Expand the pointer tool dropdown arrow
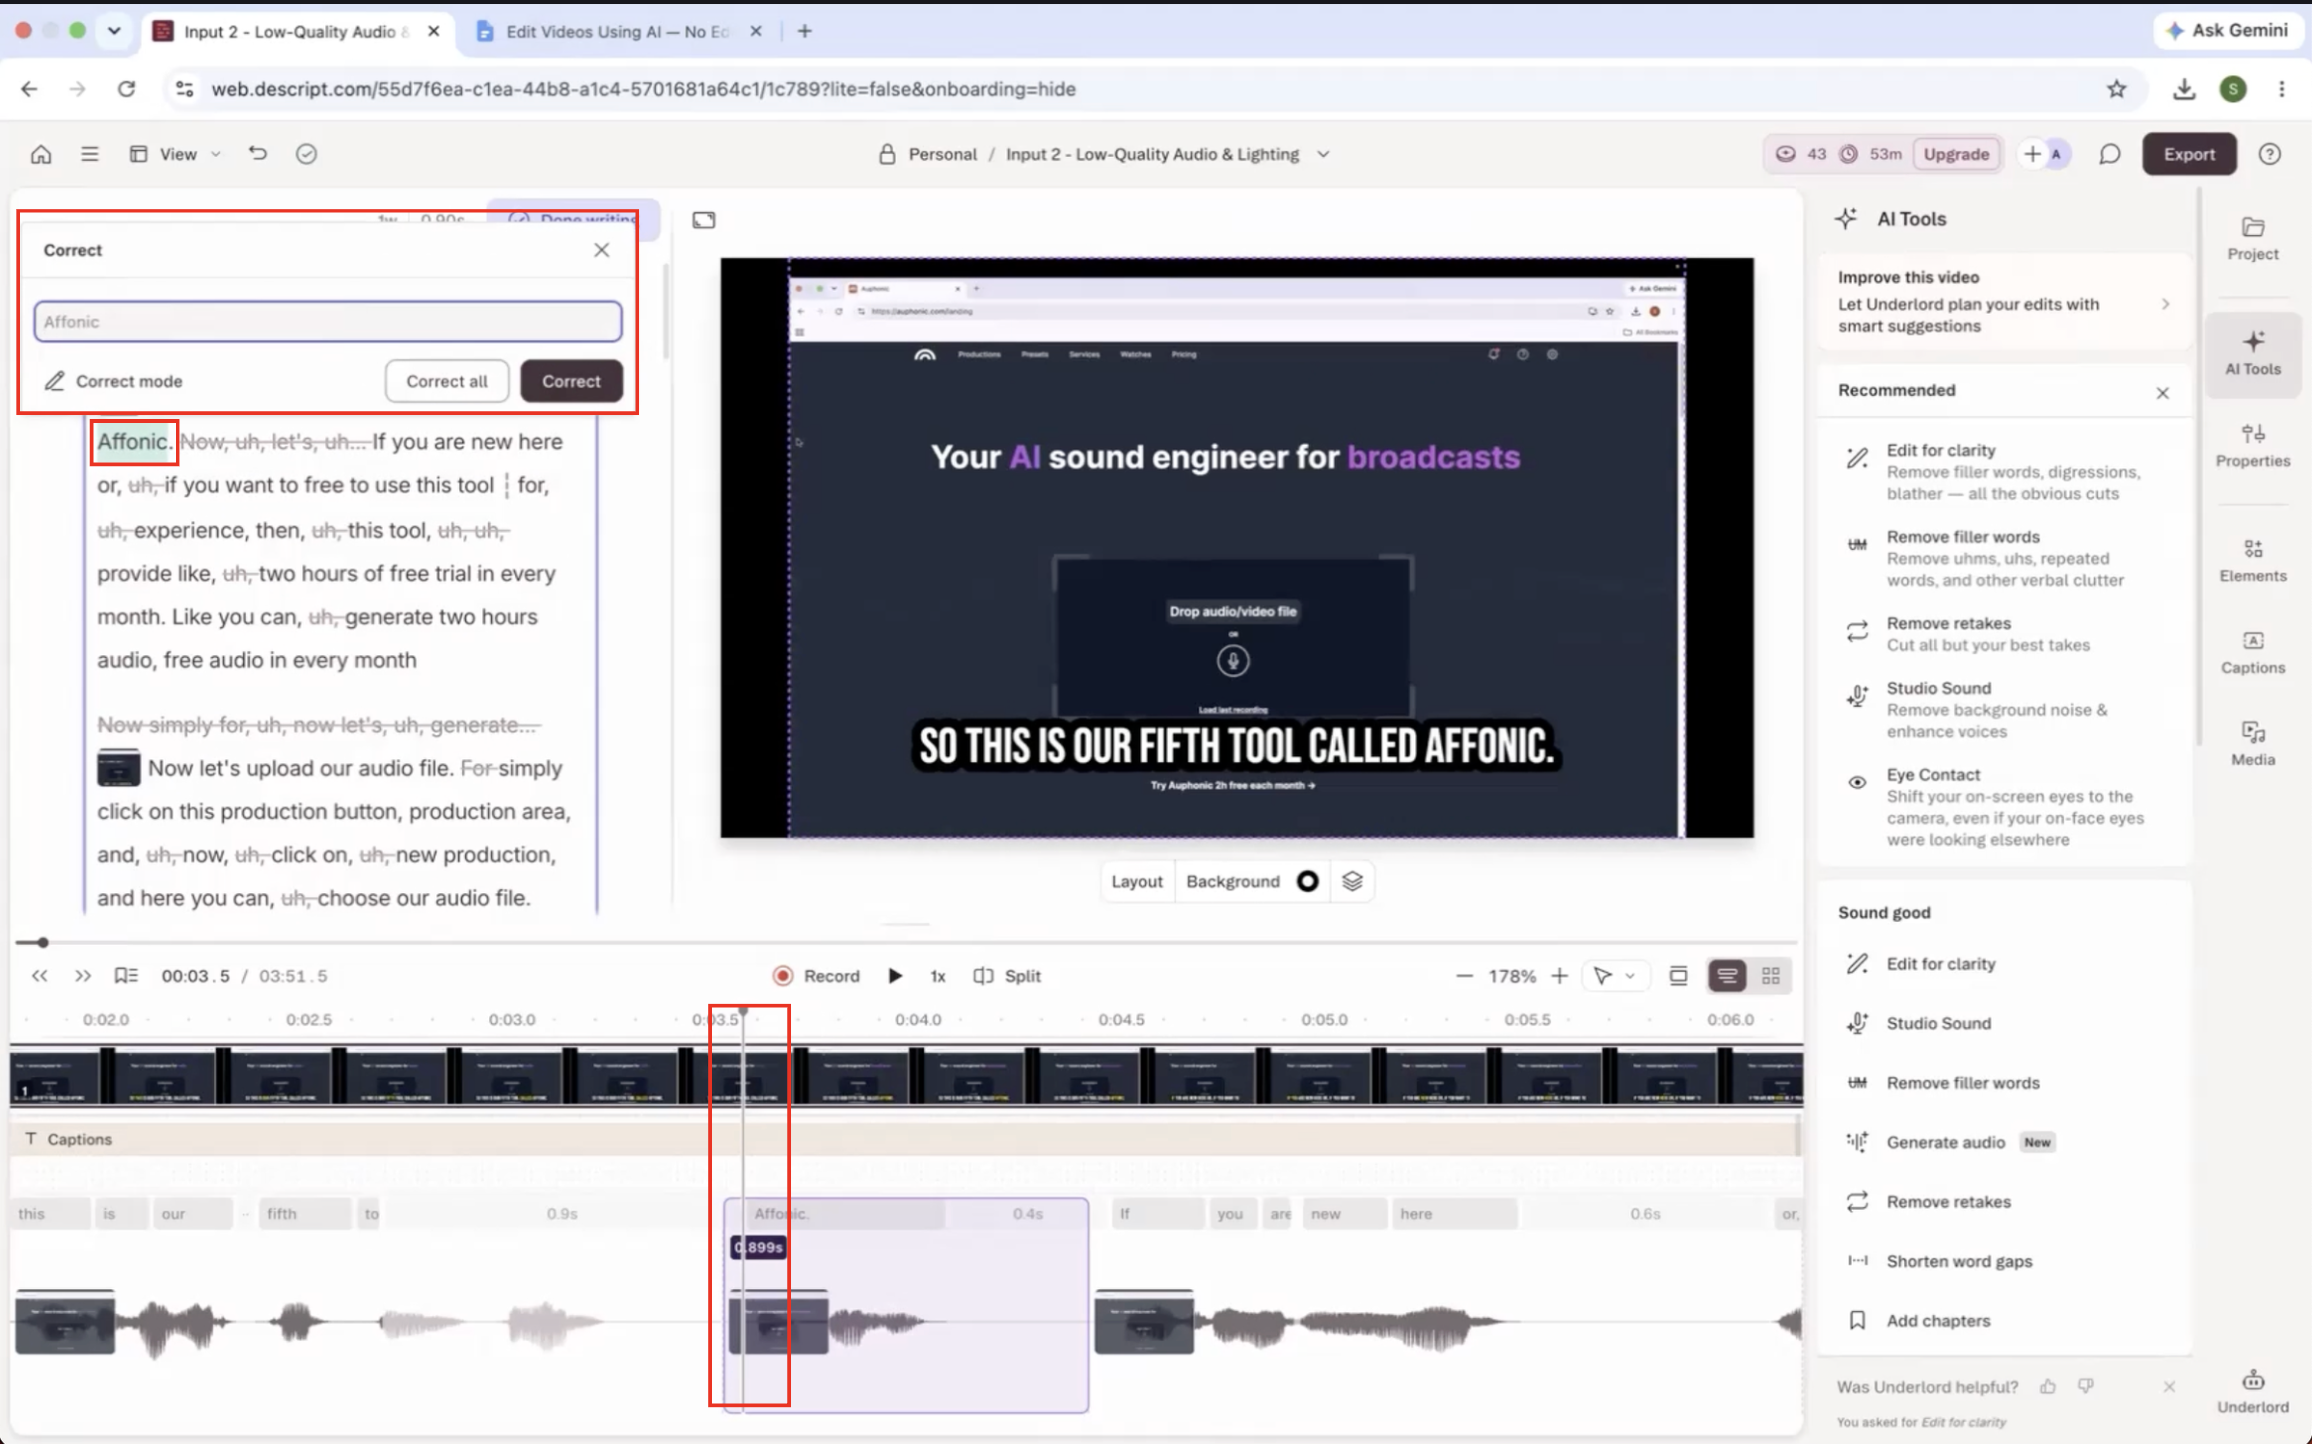 [1630, 976]
